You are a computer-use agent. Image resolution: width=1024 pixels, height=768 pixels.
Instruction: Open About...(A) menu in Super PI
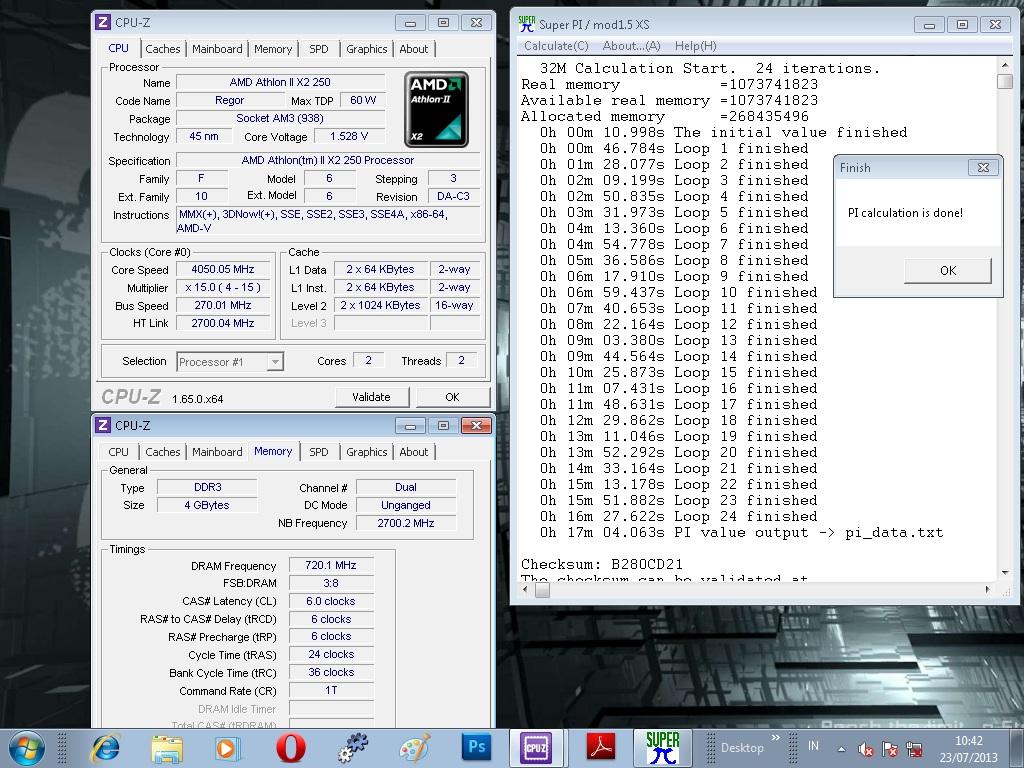tap(632, 46)
